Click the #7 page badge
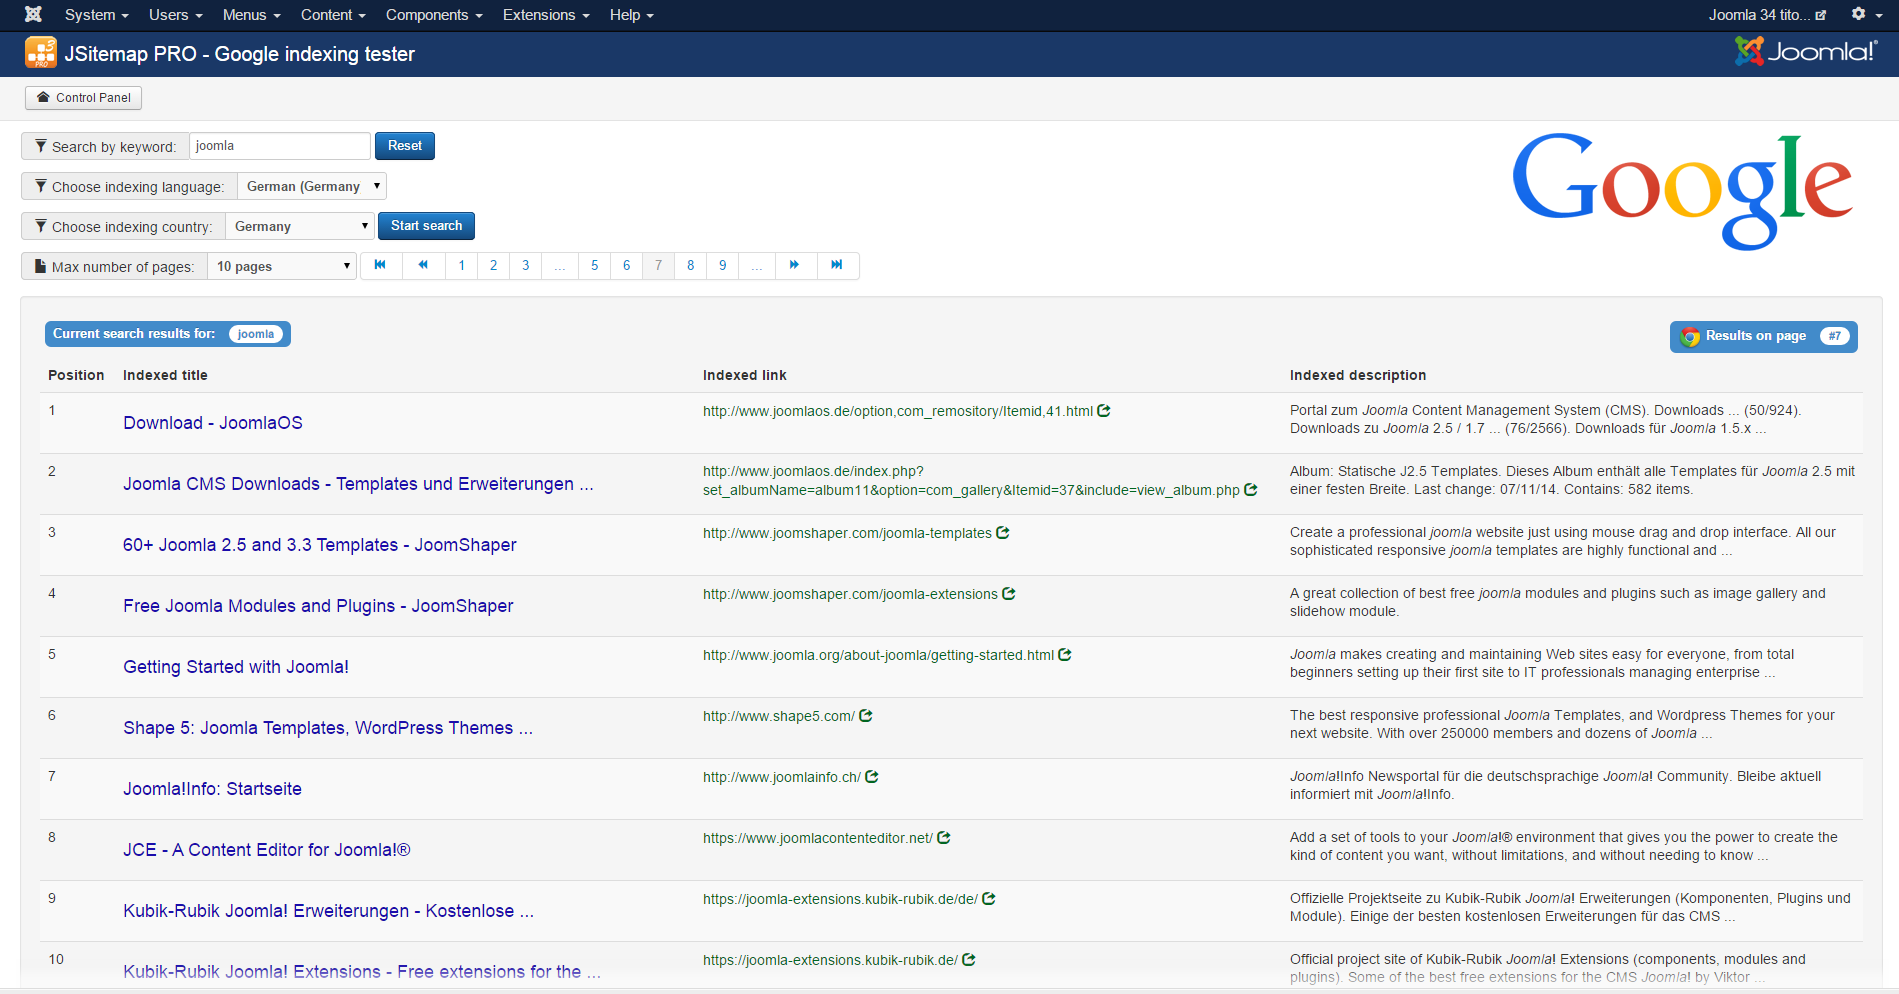Screen dimensions: 1899x994 tap(1834, 336)
